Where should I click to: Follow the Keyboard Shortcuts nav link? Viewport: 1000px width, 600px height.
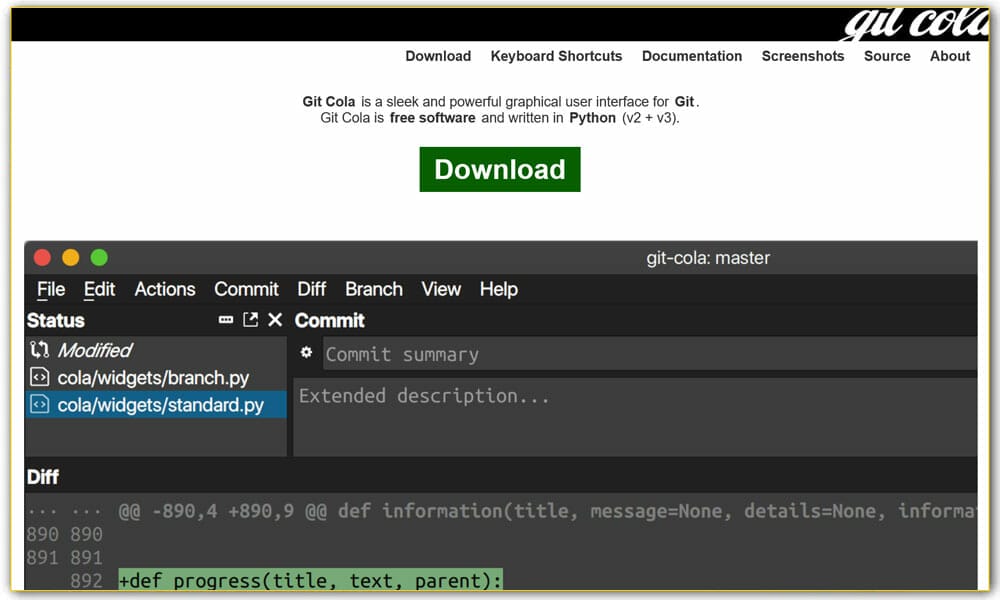click(x=556, y=56)
